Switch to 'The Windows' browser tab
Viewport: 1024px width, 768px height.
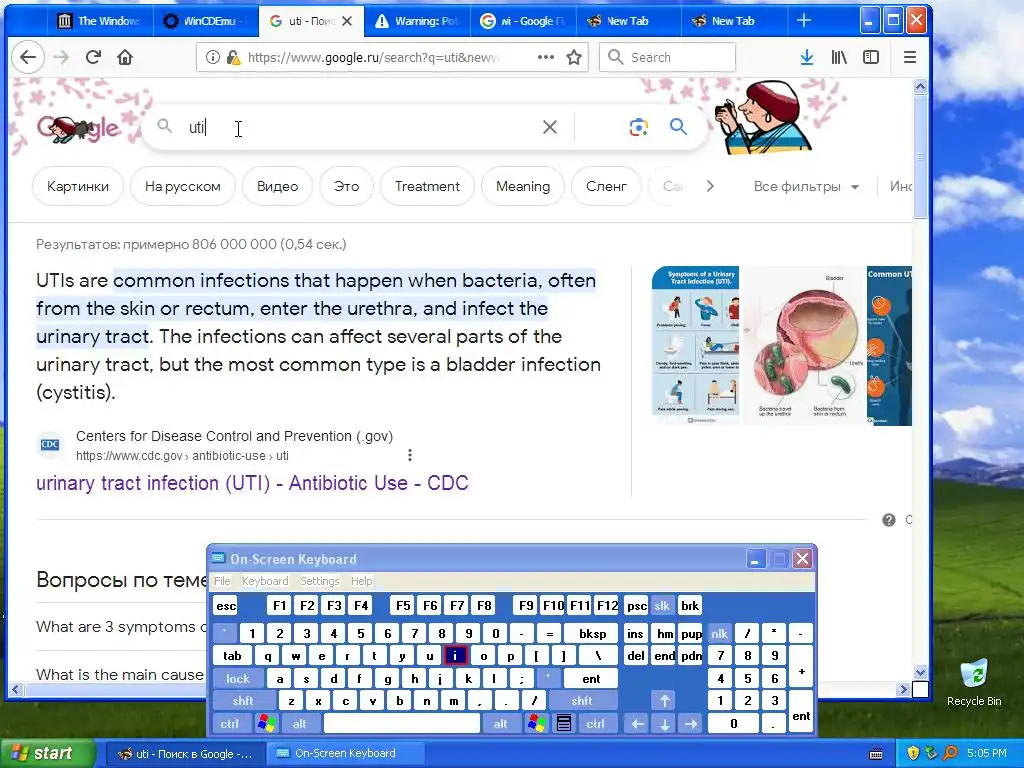100,21
